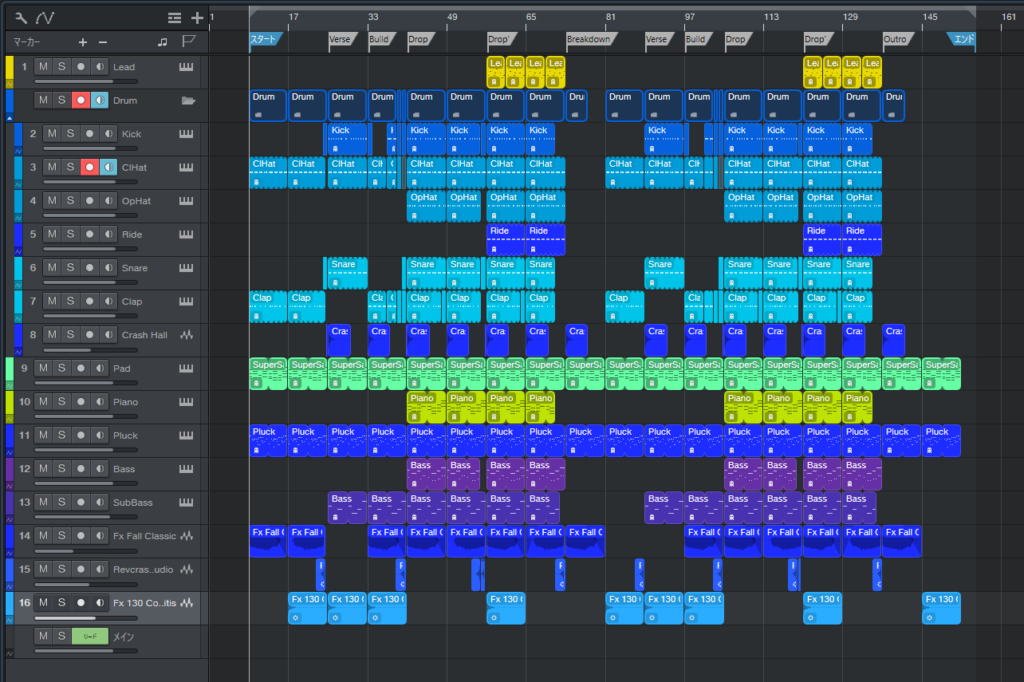This screenshot has width=1024, height=682.
Task: Click the music note icon in marker row
Action: pos(162,42)
